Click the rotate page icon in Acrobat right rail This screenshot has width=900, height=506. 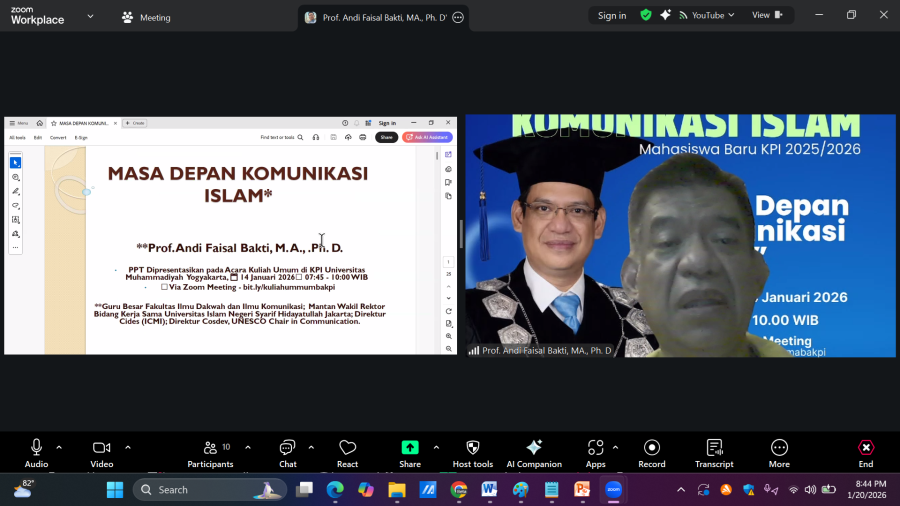point(449,312)
